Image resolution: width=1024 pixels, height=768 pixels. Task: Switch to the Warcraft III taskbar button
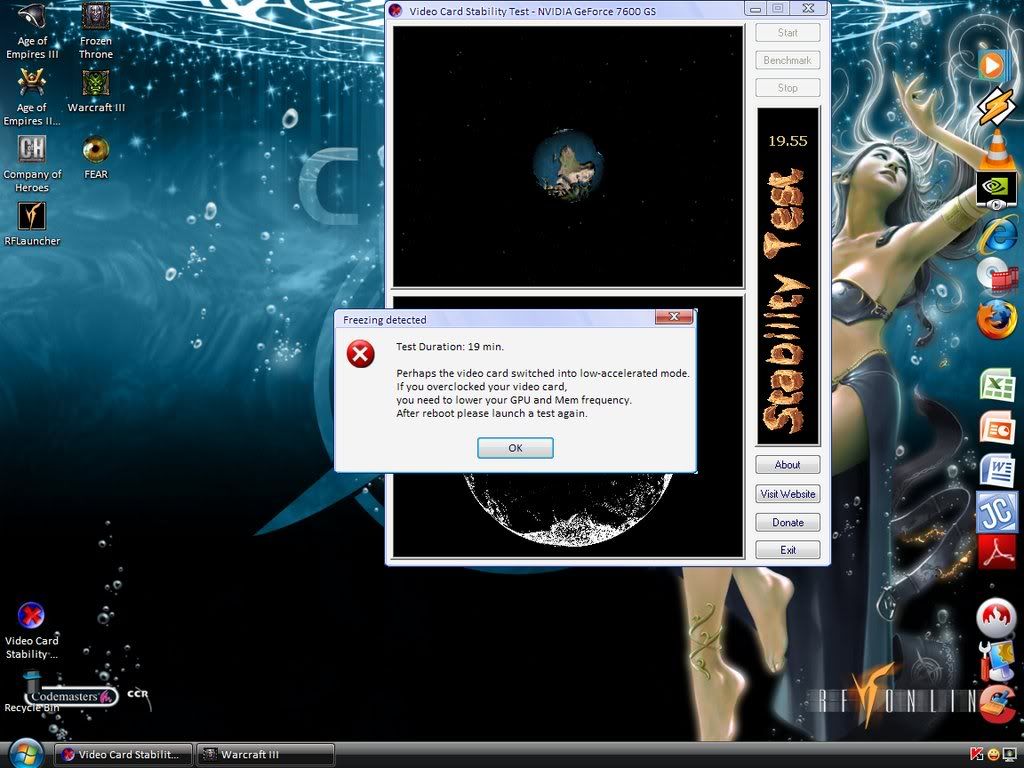[x=265, y=755]
